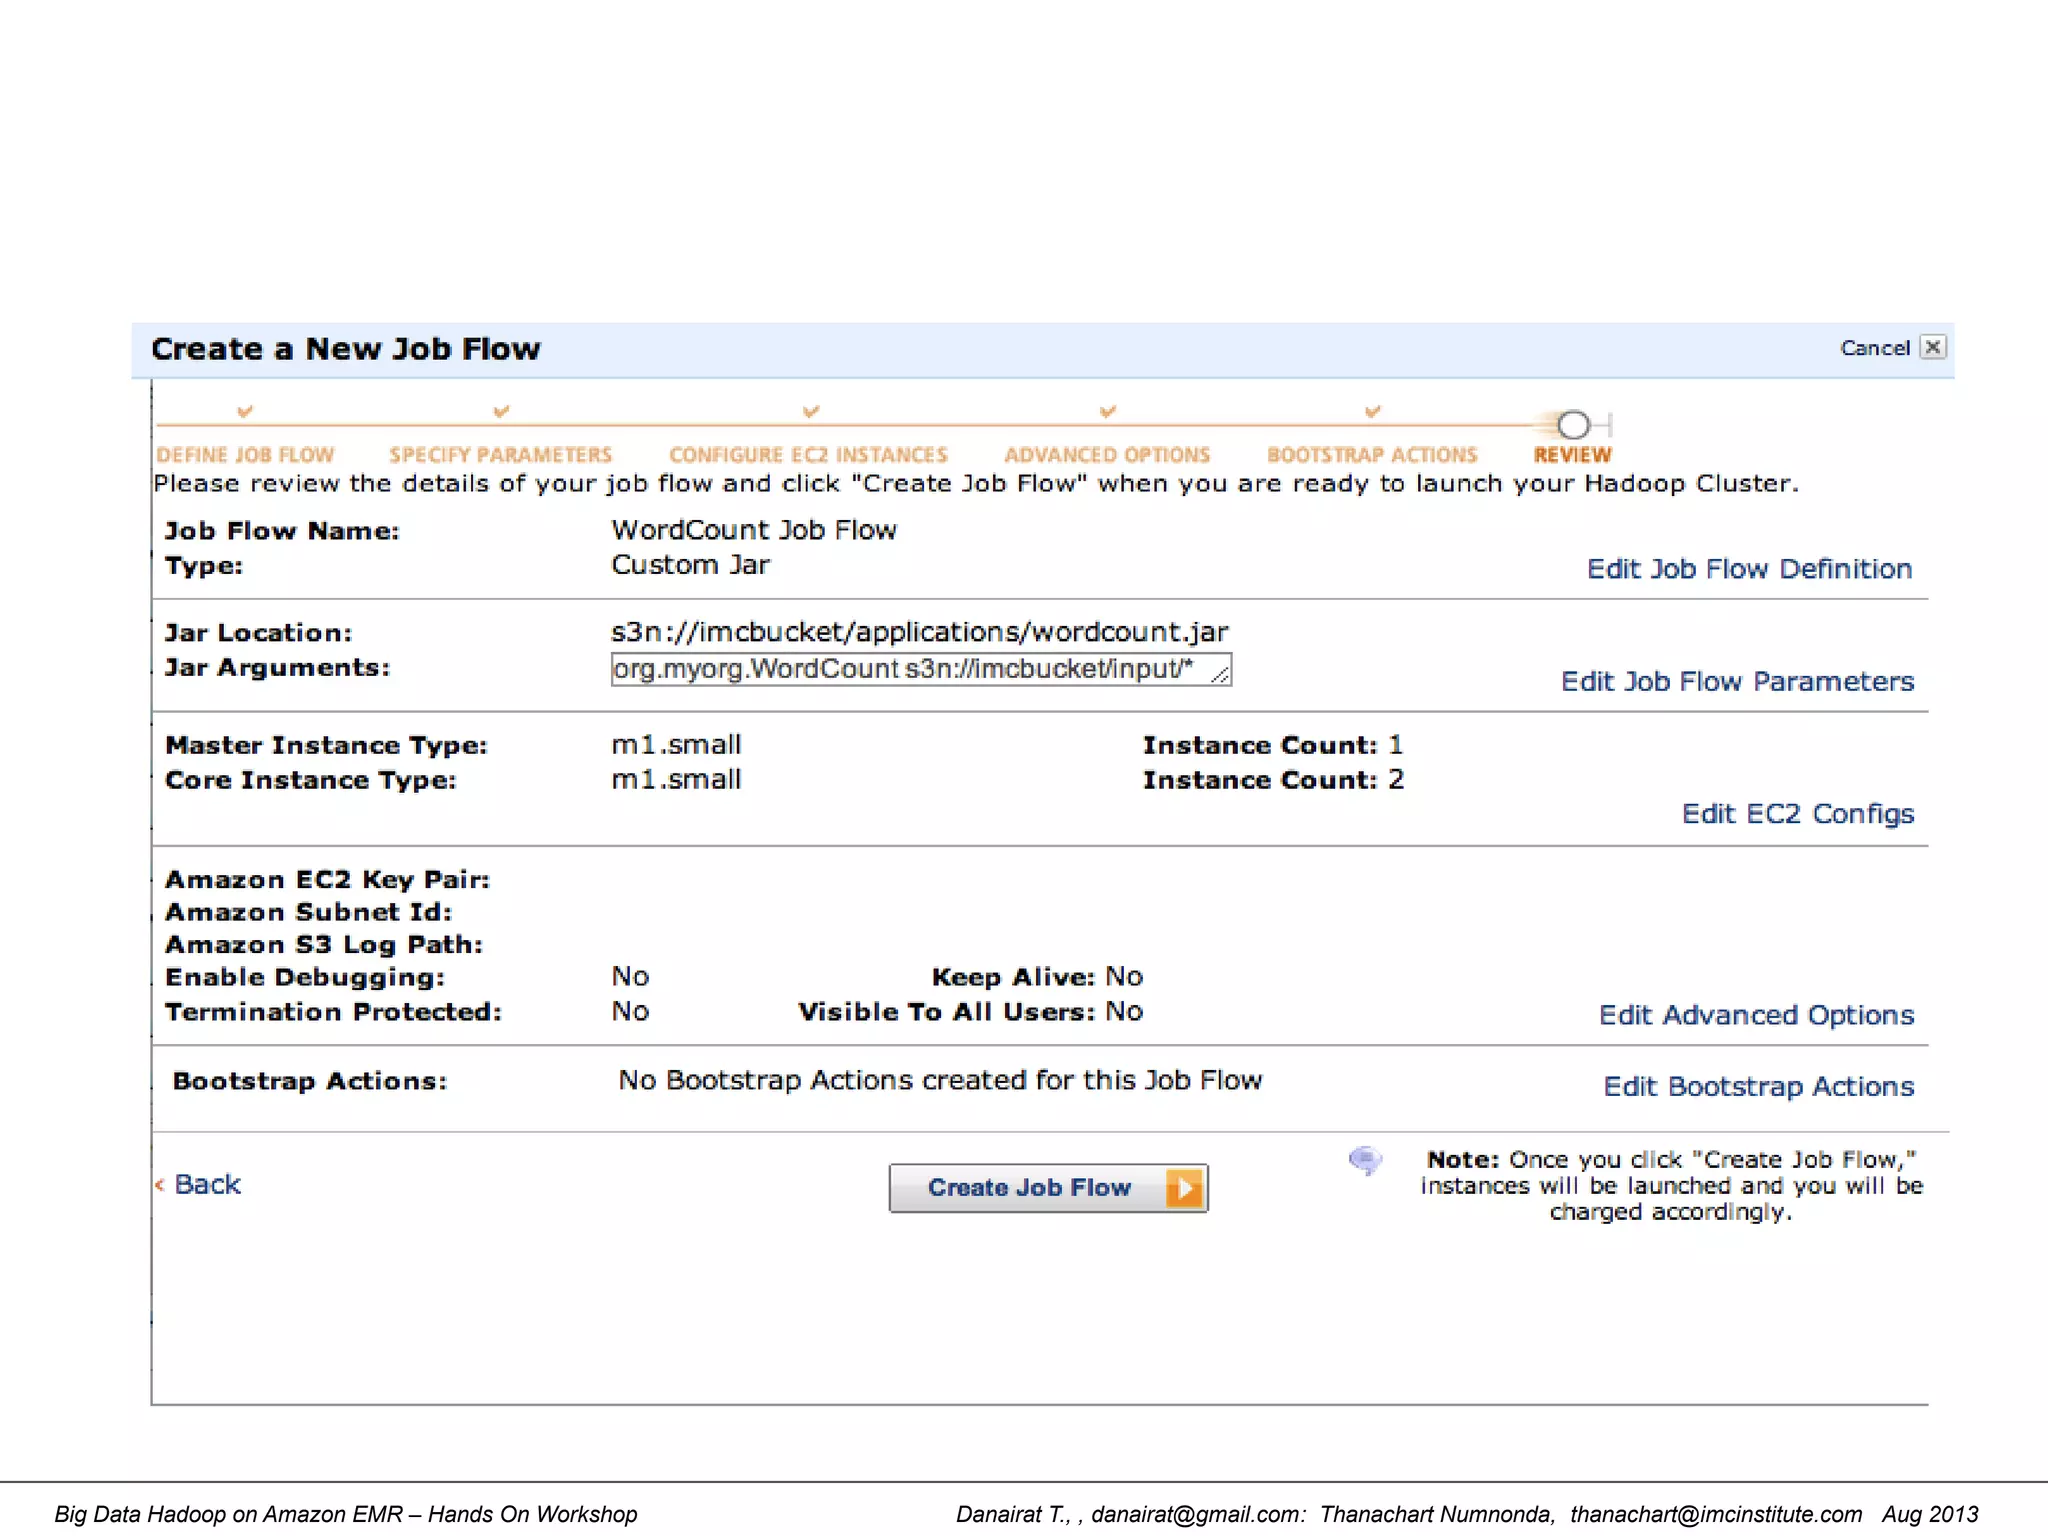Open the Configure EC2 Instances step

[x=808, y=455]
